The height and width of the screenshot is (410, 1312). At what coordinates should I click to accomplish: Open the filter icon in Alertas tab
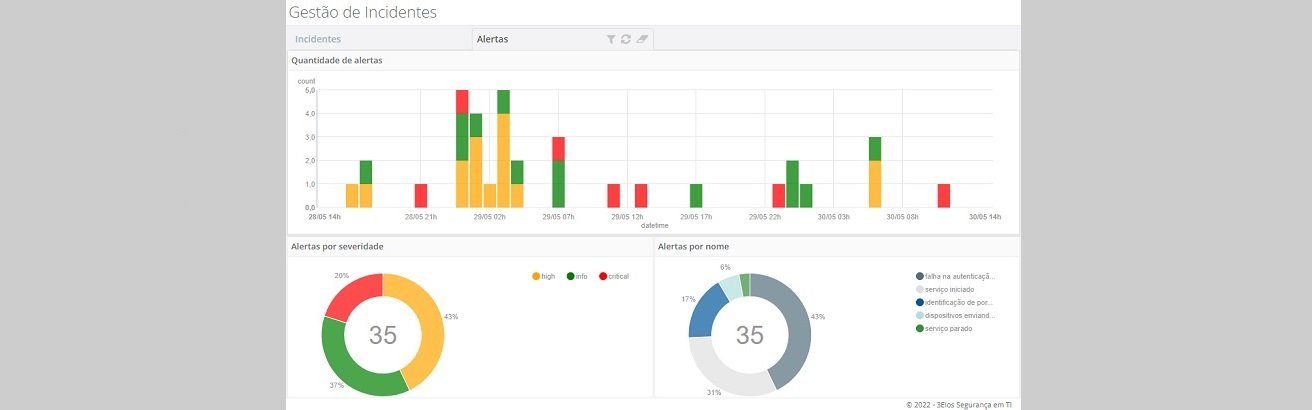tap(611, 39)
